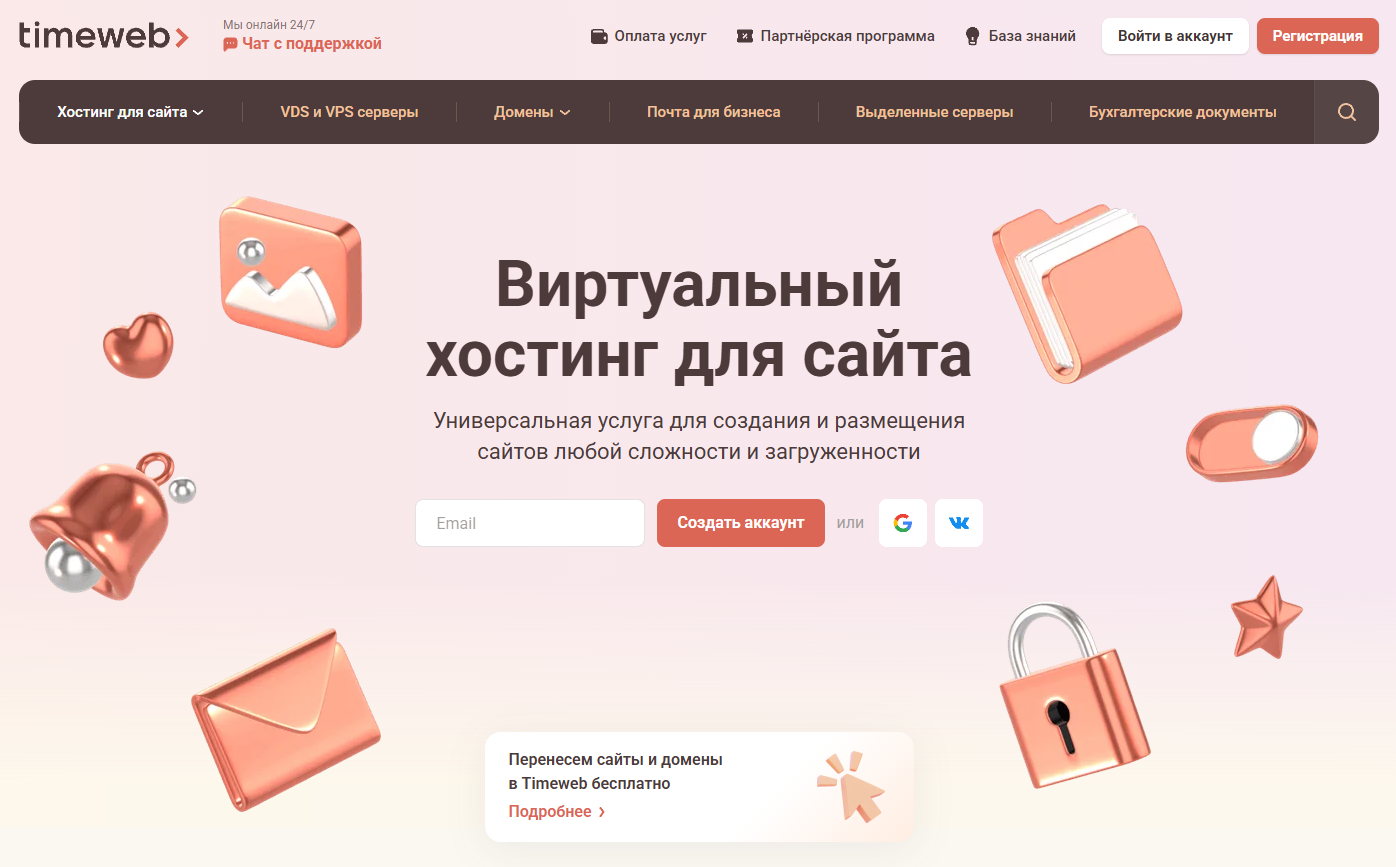Click the wallet icon beside Оплата услуг
This screenshot has height=867, width=1396.
[600, 36]
